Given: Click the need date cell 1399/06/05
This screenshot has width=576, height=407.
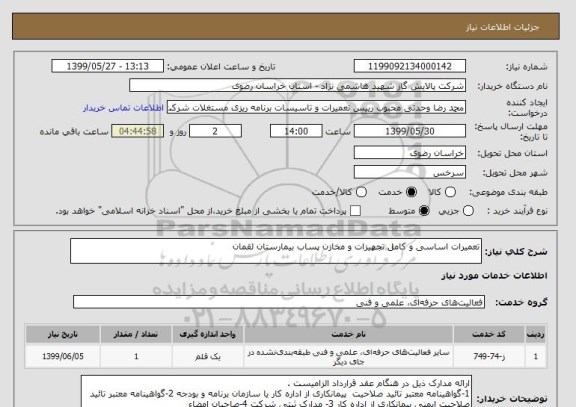Looking at the screenshot, I should (63, 356).
